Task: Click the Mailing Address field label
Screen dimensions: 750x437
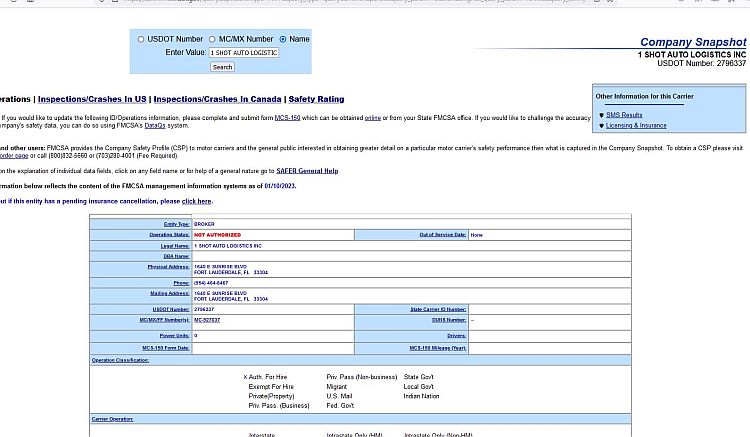Action: (x=170, y=294)
